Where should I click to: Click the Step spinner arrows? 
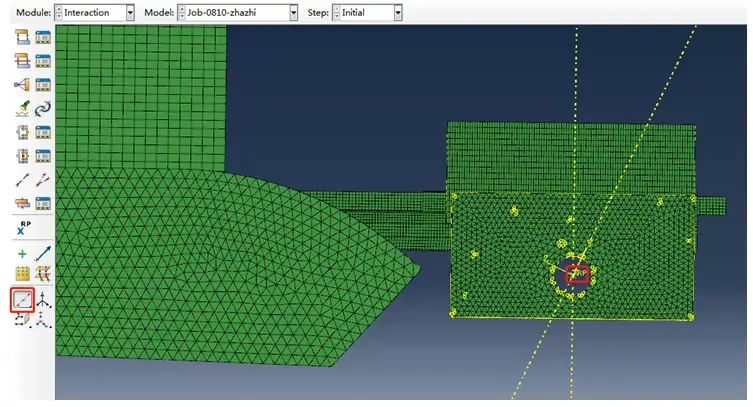(x=336, y=12)
